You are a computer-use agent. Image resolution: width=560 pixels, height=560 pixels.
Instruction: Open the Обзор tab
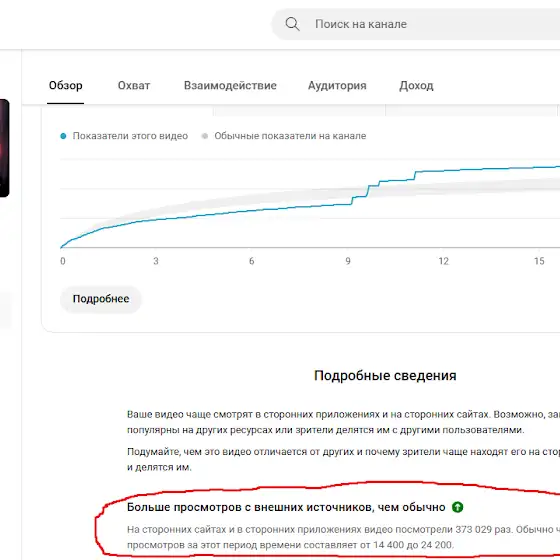tap(65, 86)
